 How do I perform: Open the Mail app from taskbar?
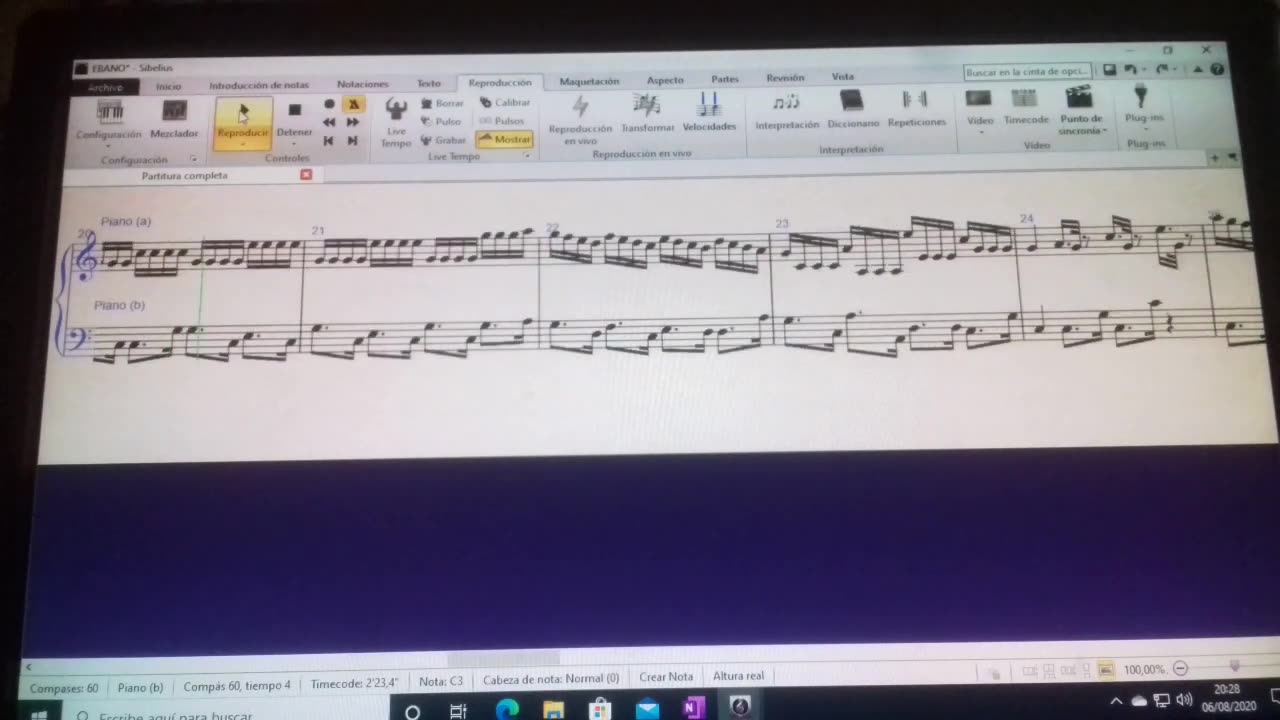pos(647,709)
